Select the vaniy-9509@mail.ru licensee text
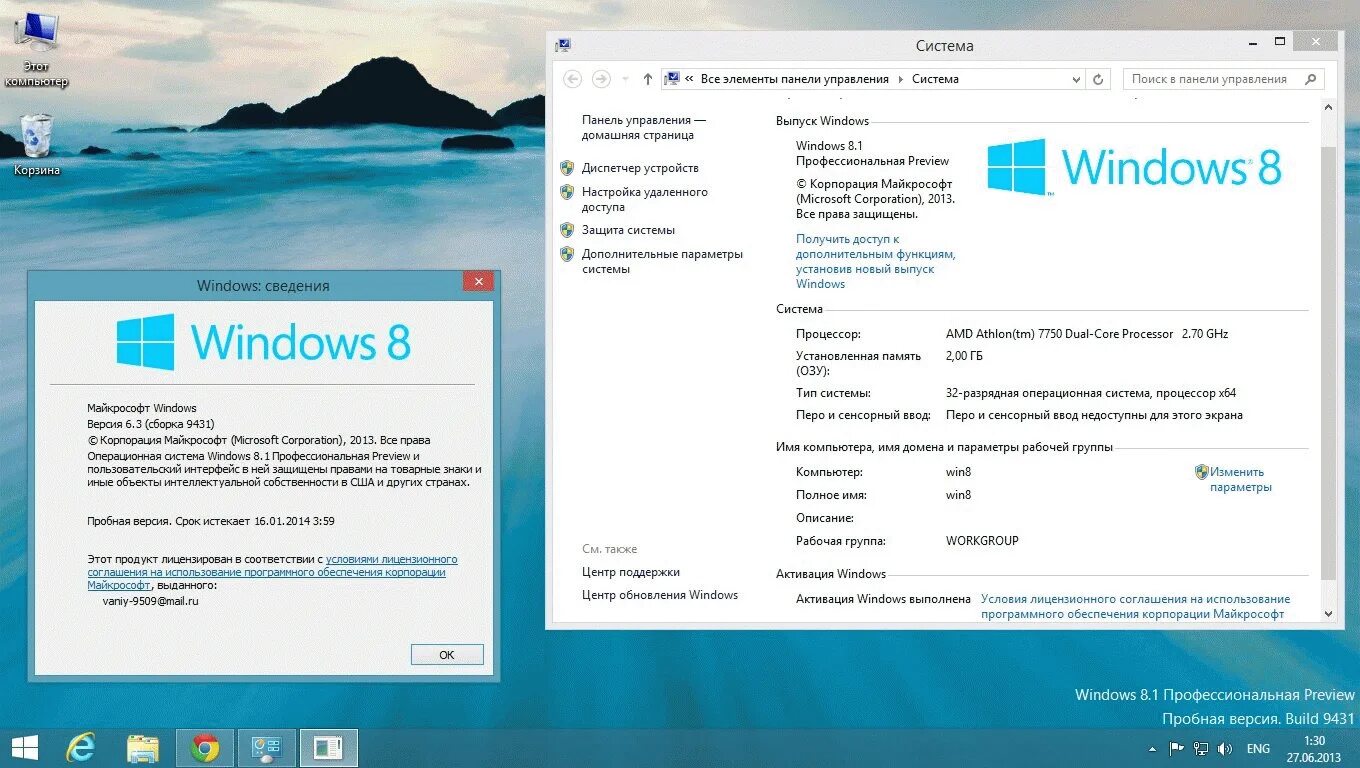 pyautogui.click(x=150, y=601)
